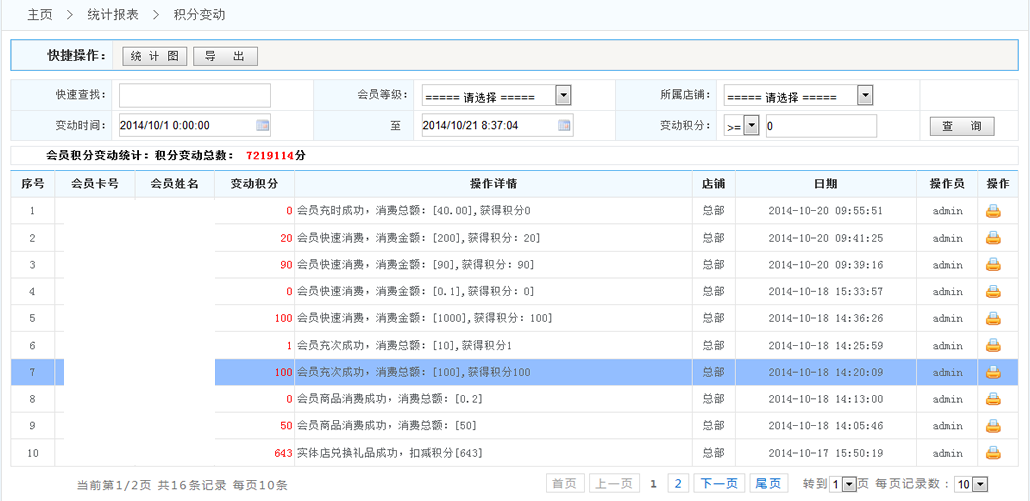Click print icon in highlighted row 7
Viewport: 1030px width, 501px height.
(x=992, y=372)
